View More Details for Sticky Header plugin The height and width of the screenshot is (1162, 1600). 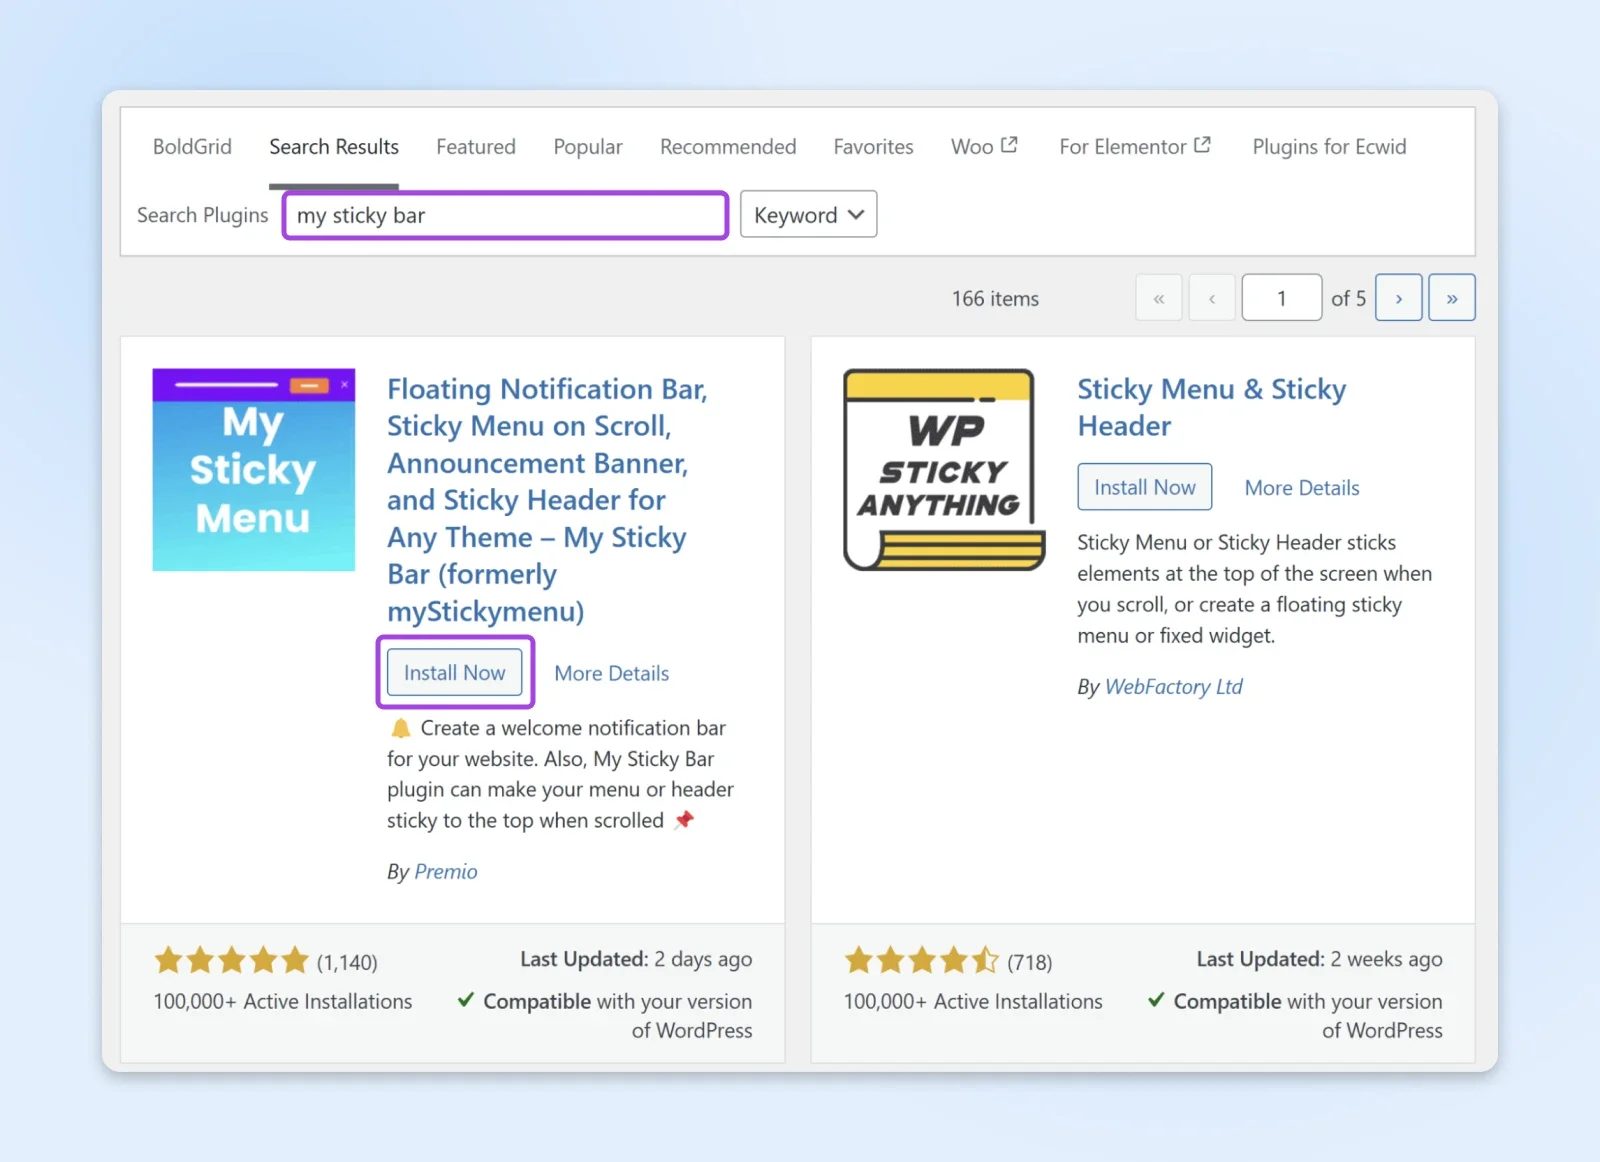[1302, 488]
